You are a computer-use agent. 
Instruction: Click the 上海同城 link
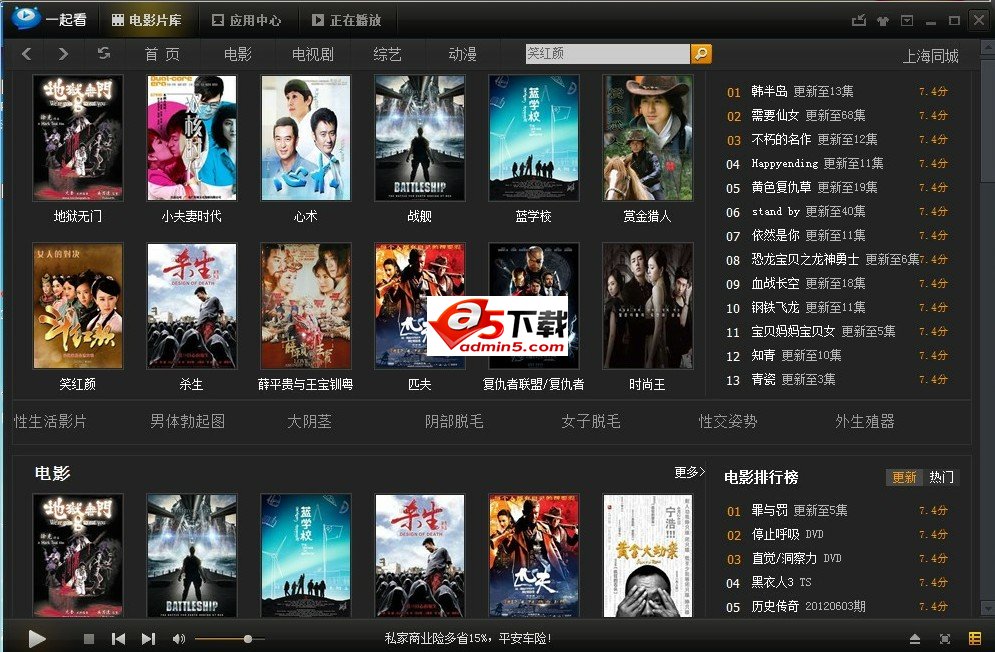click(930, 57)
